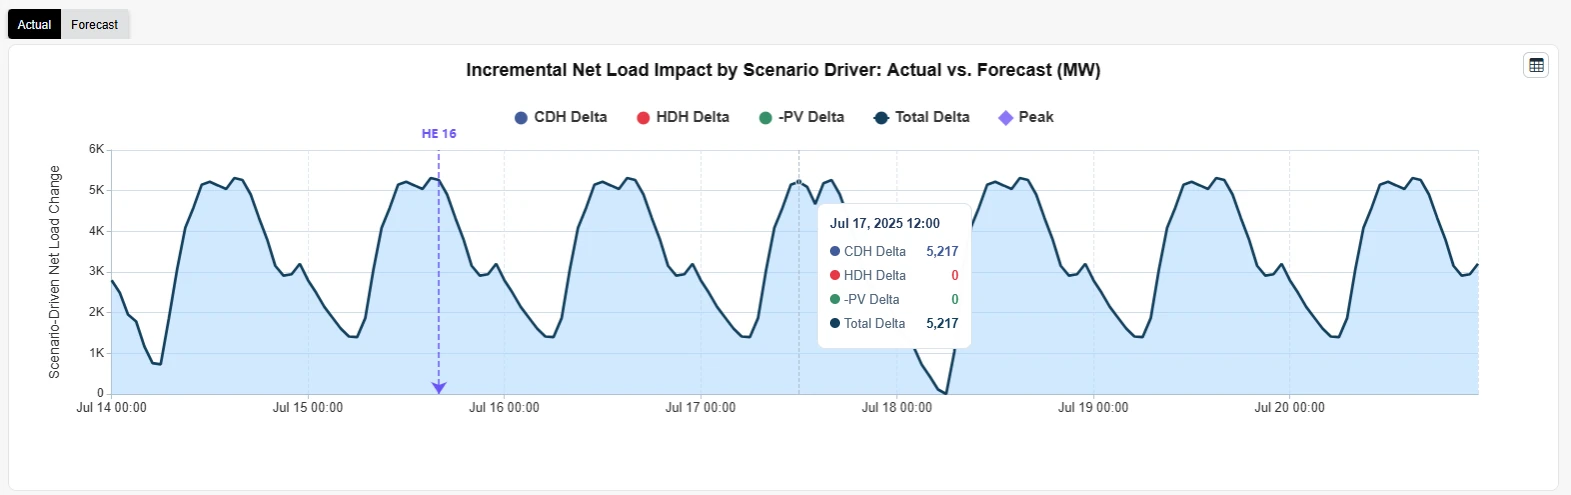The height and width of the screenshot is (495, 1571).
Task: Toggle CDH Delta series in legend
Action: tap(560, 117)
